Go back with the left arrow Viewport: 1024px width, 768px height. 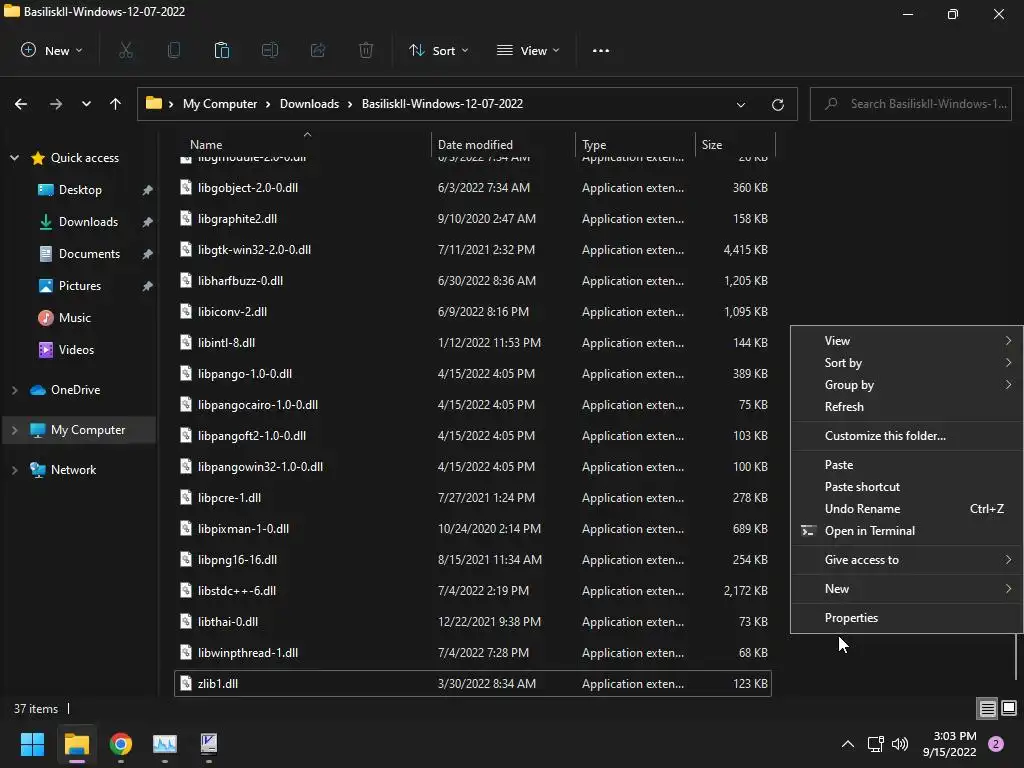(21, 104)
